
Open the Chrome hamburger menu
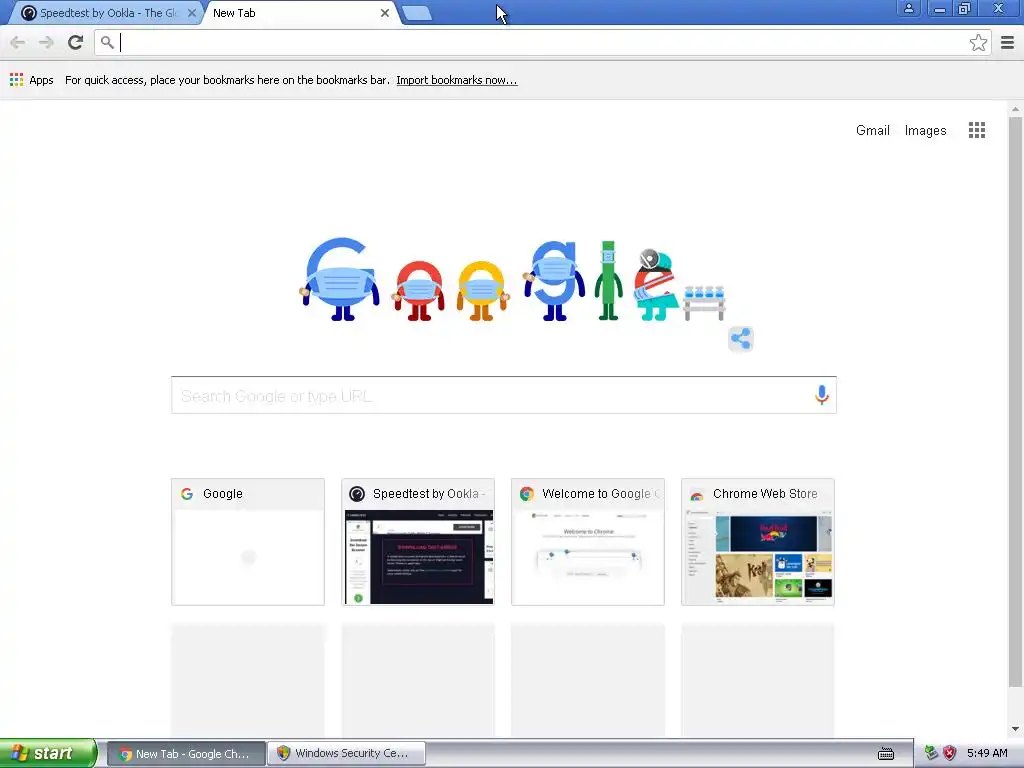[1008, 43]
